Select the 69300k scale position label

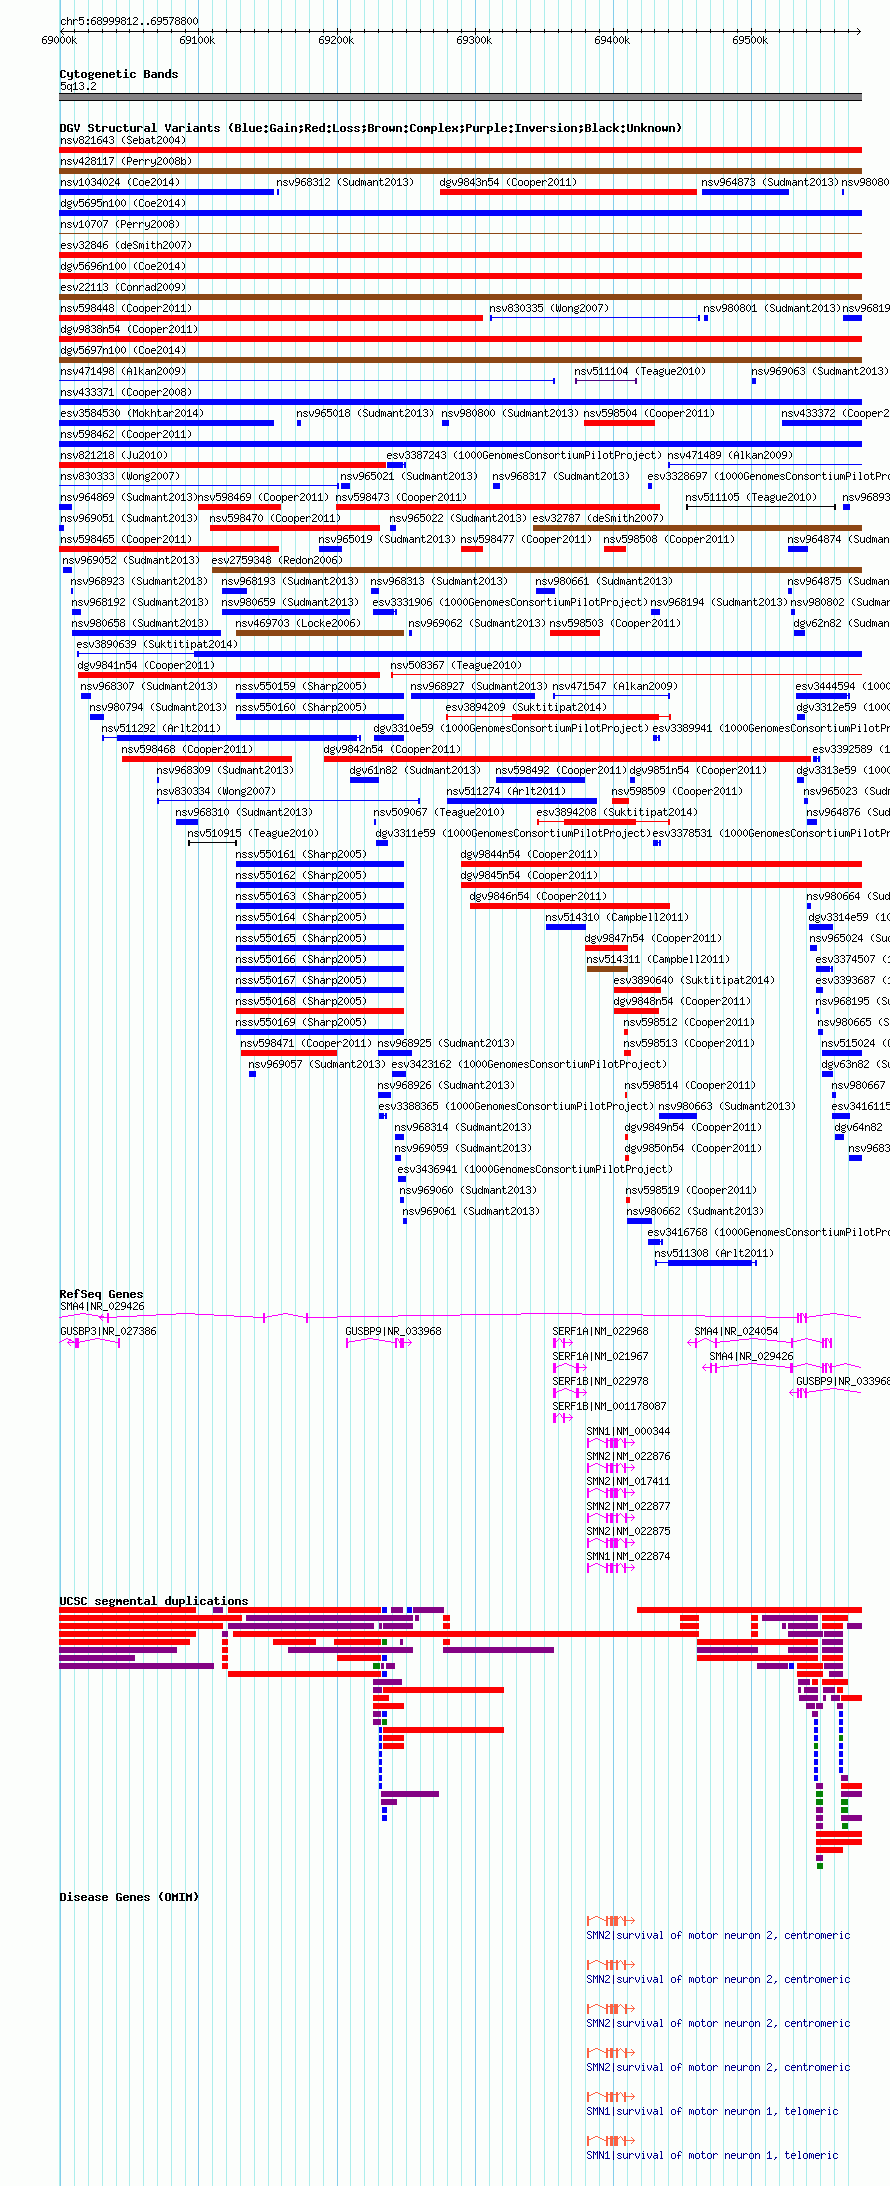pyautogui.click(x=474, y=40)
